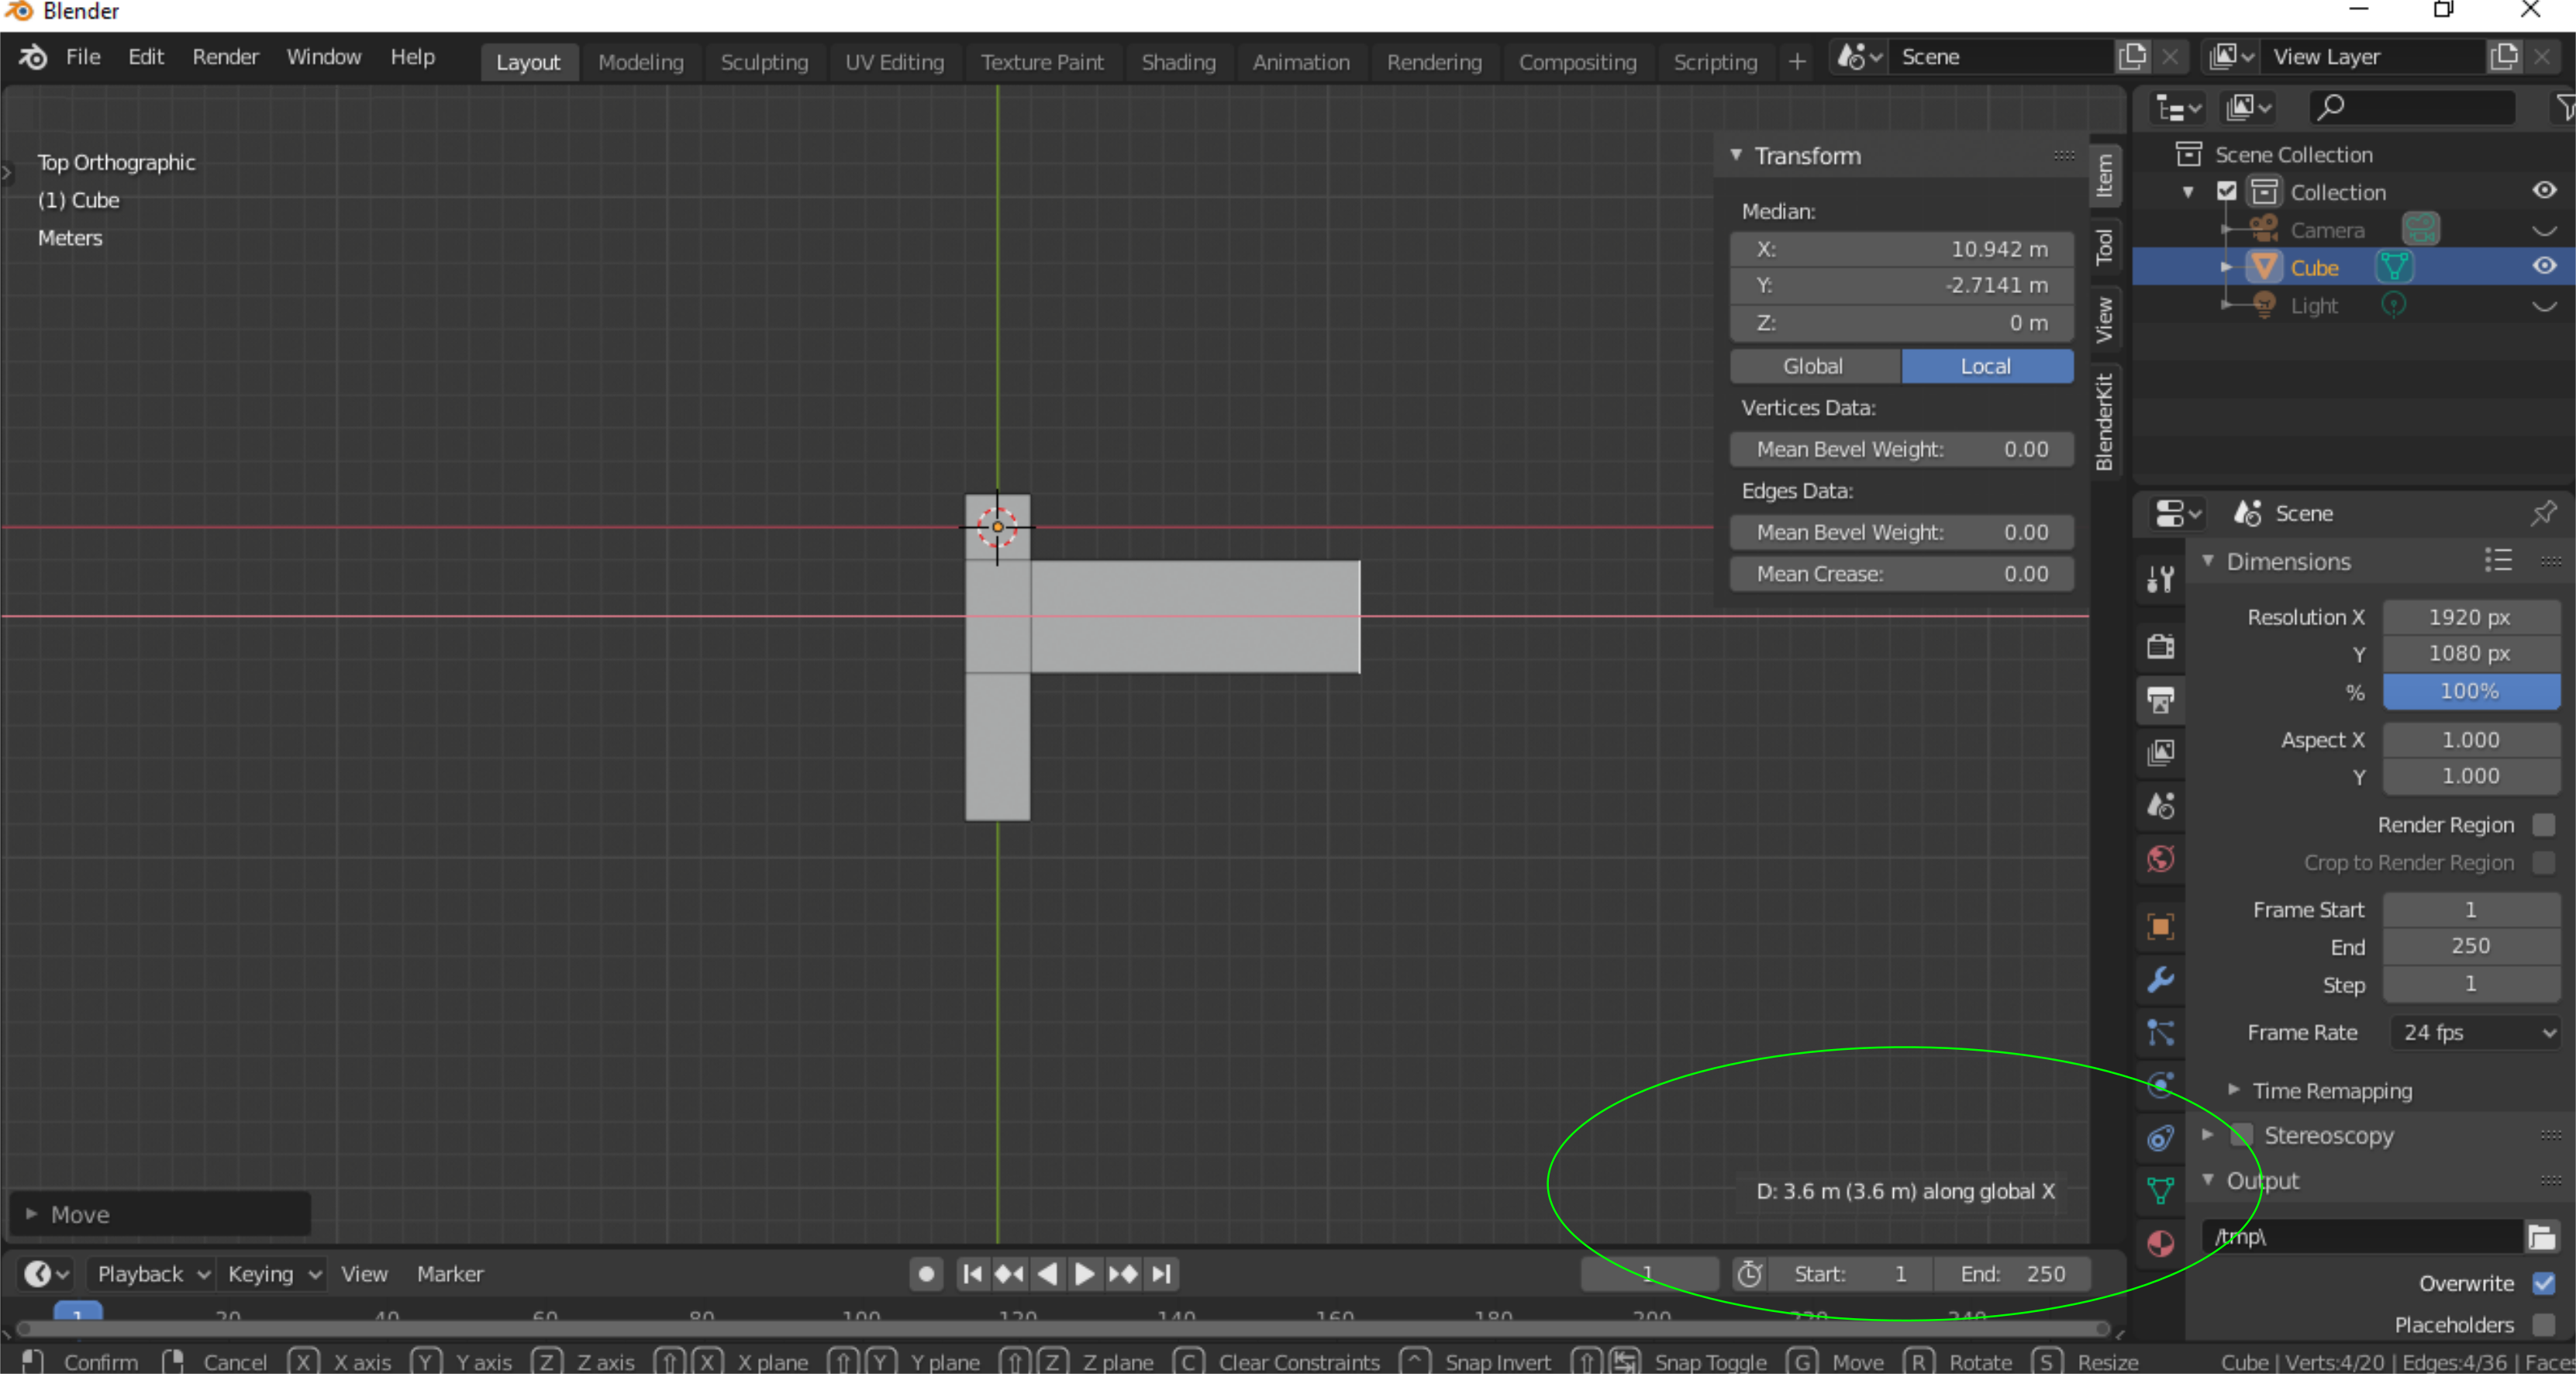2576x1374 pixels.
Task: Pin the properties editor with pin icon
Action: [x=2544, y=513]
